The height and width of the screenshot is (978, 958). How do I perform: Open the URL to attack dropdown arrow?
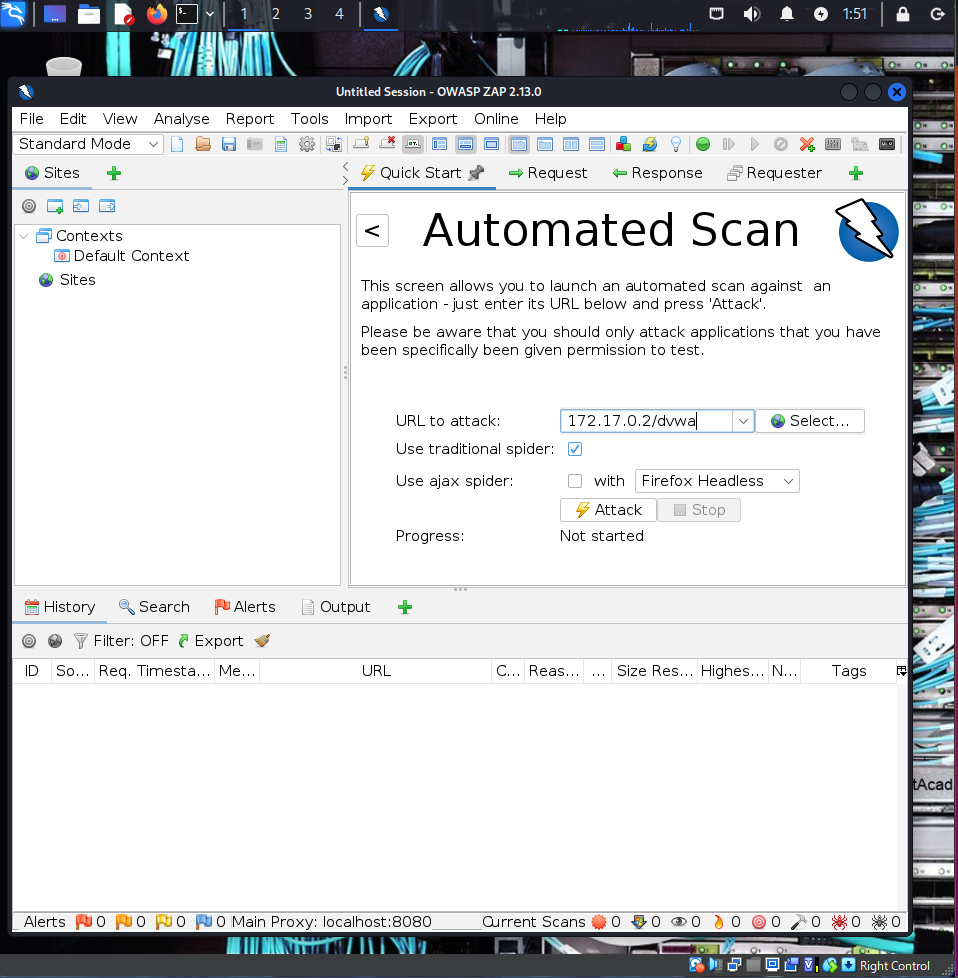coord(743,421)
